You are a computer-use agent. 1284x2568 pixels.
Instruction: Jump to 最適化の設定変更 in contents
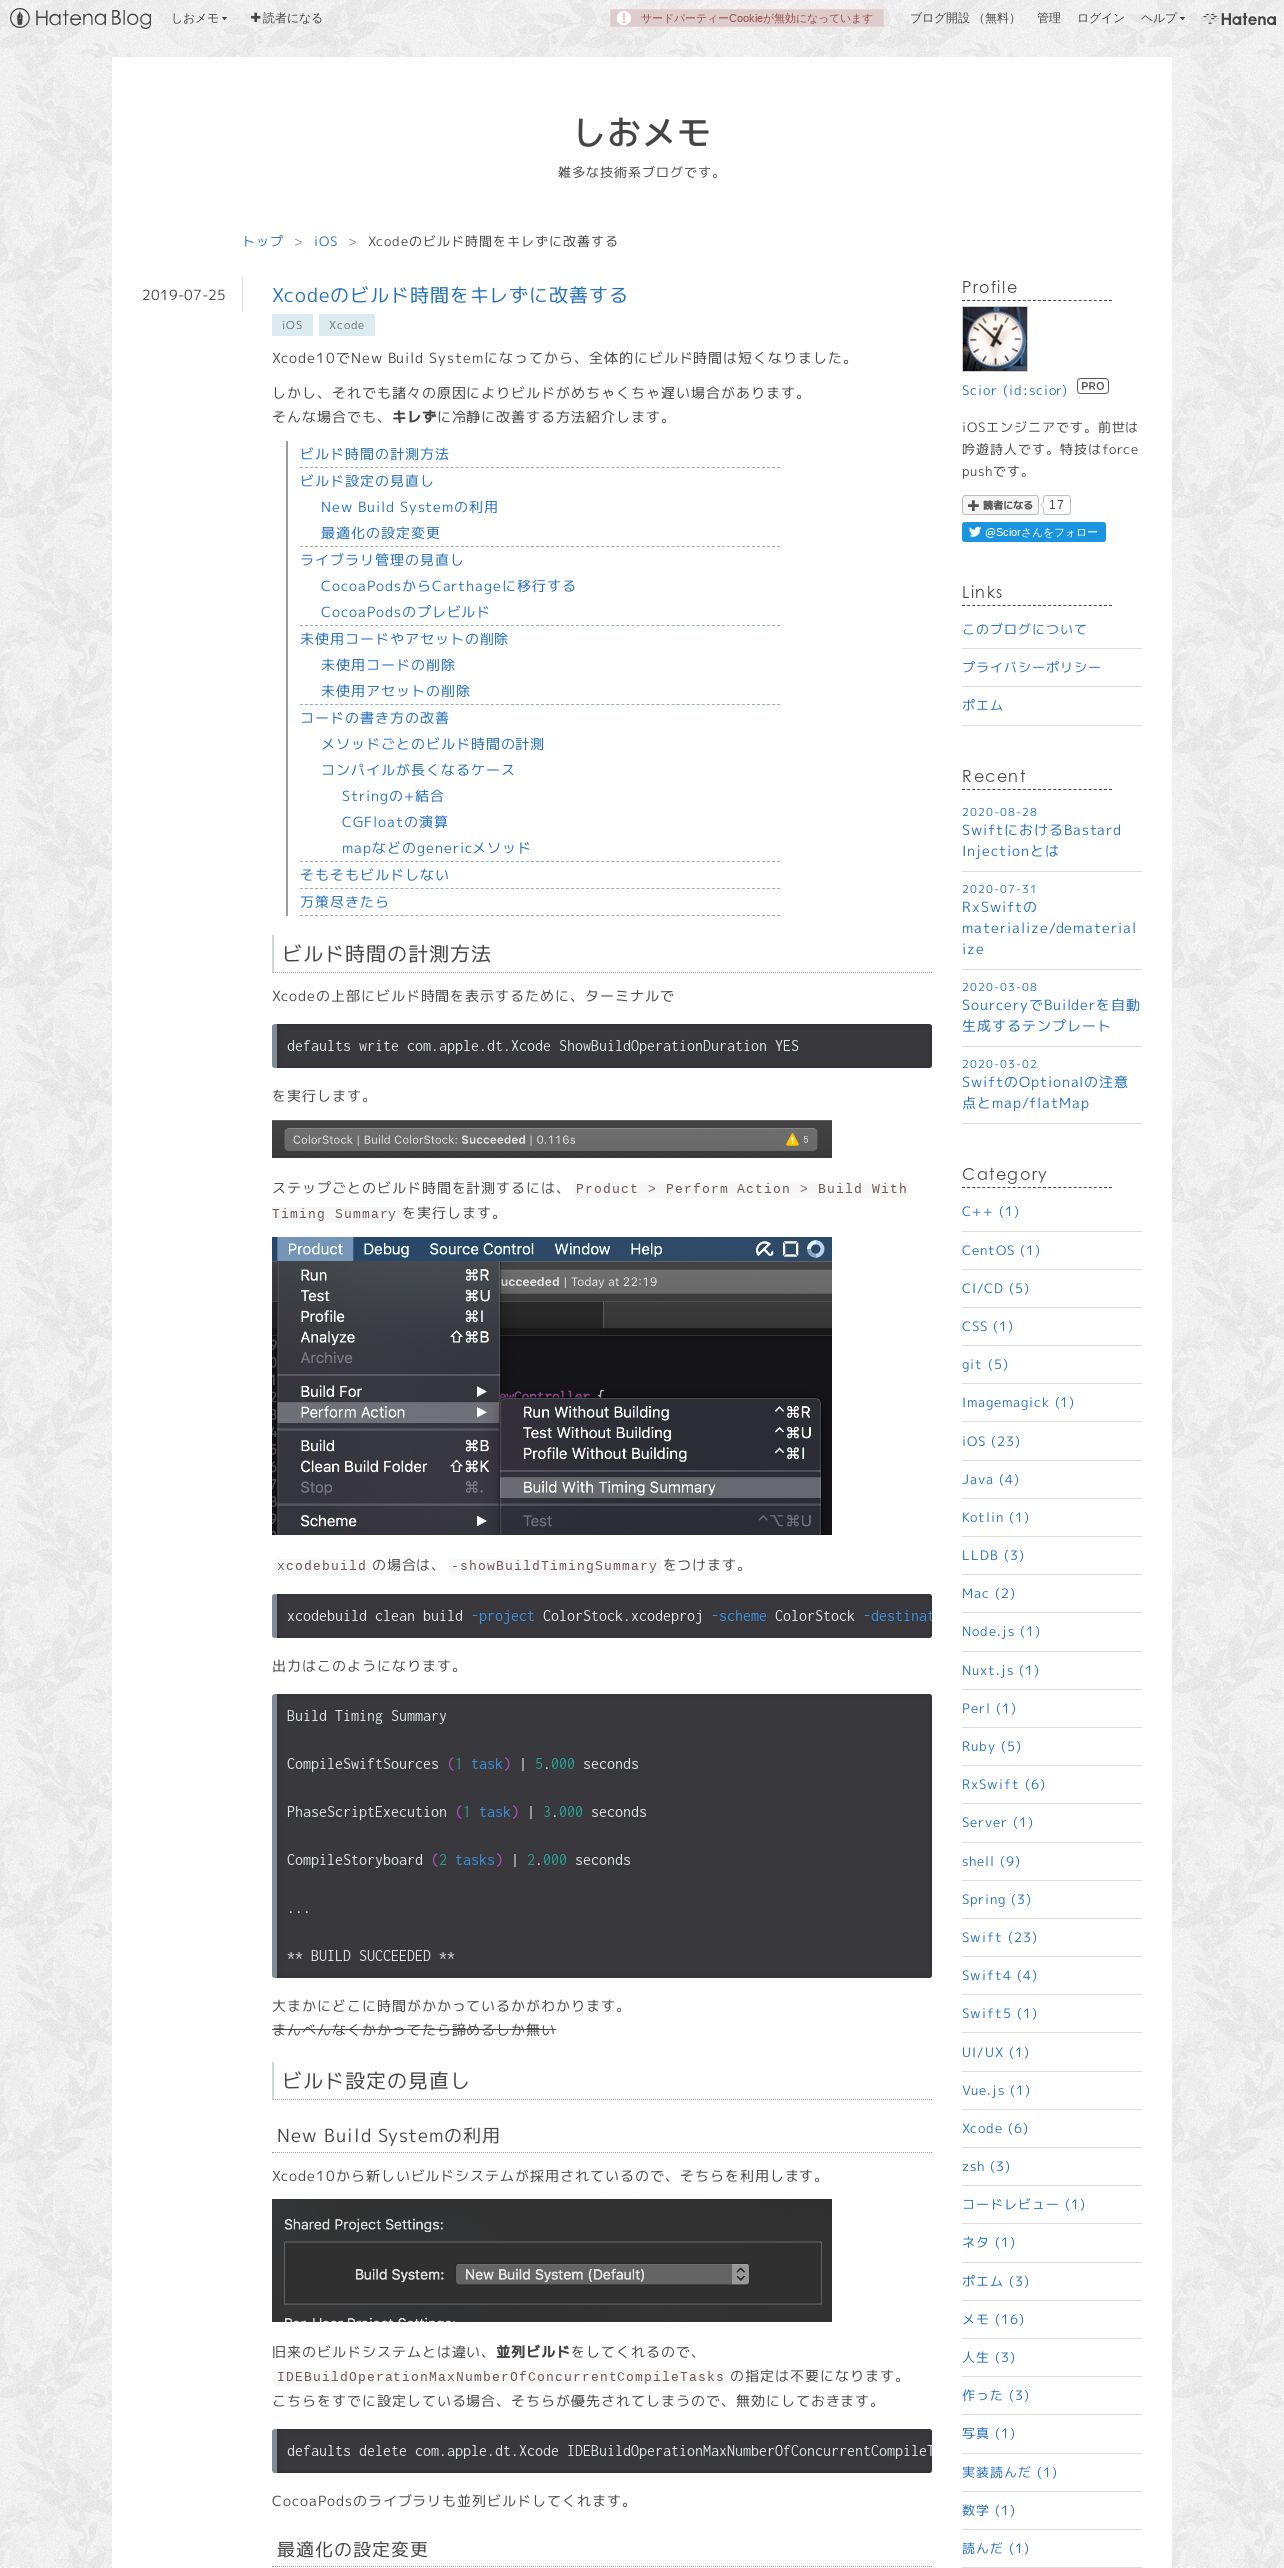[x=380, y=533]
